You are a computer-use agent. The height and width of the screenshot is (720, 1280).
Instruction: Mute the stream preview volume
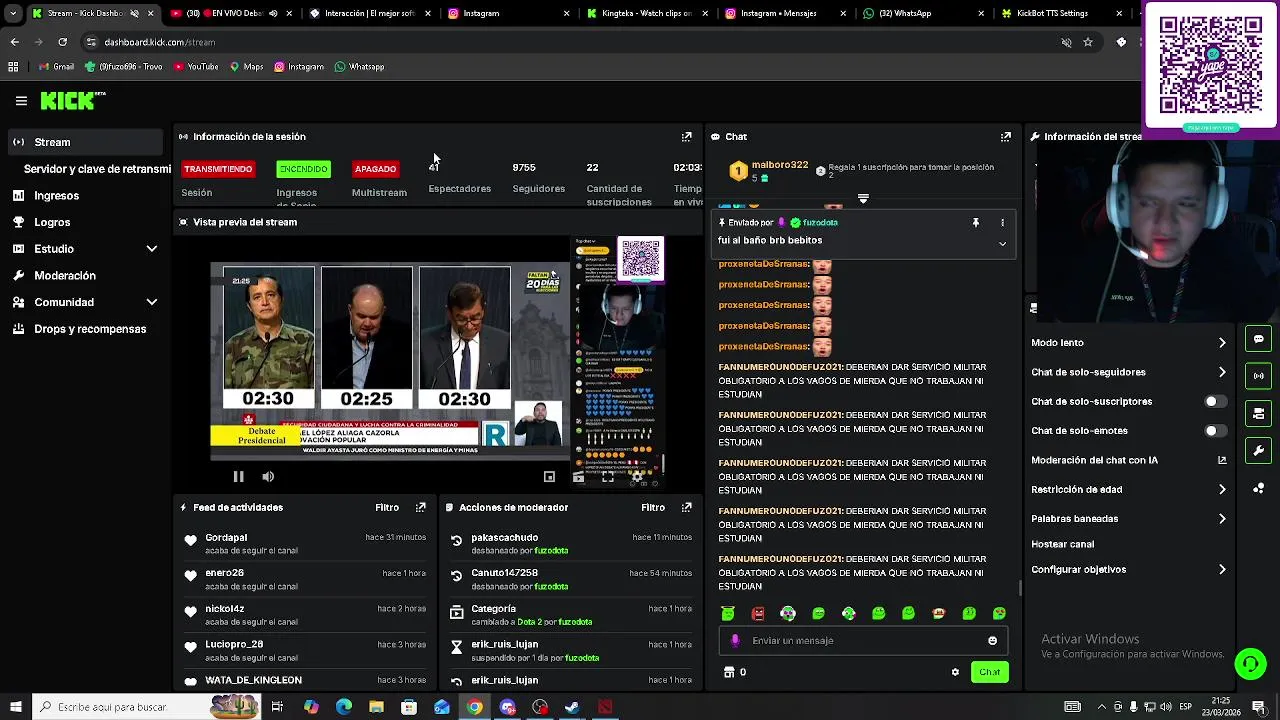[x=268, y=477]
